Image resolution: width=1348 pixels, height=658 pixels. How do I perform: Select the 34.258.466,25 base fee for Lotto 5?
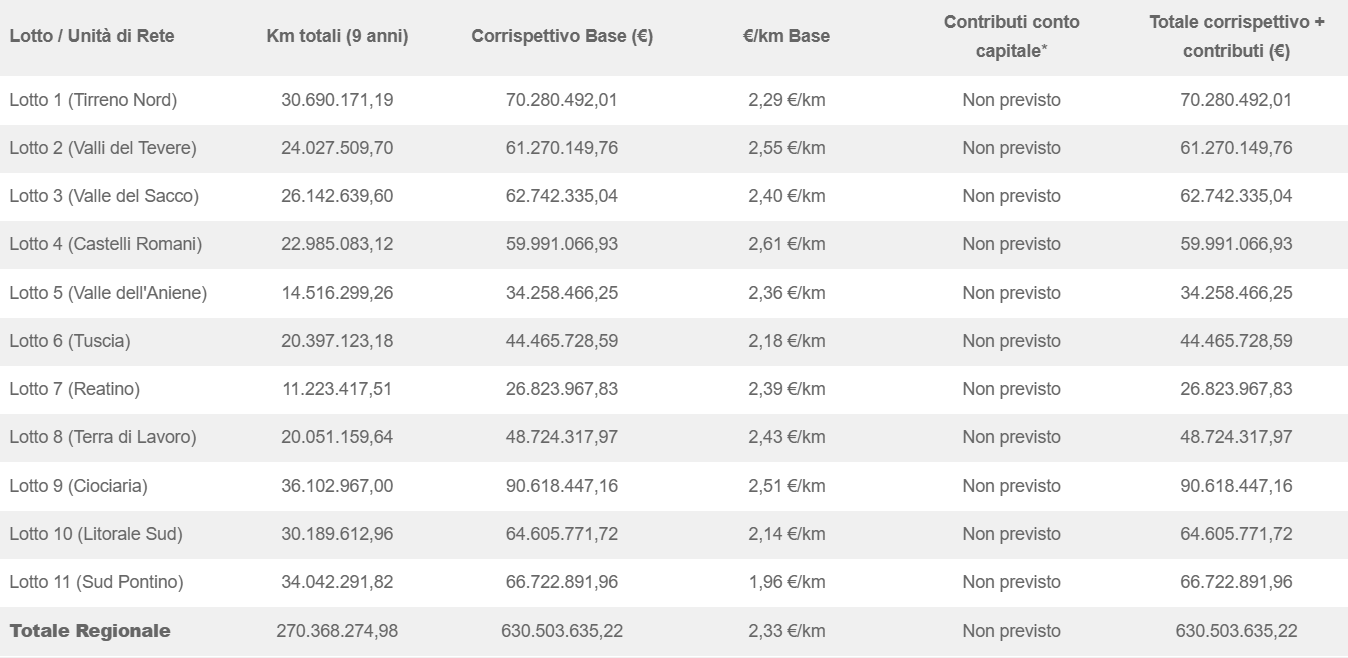point(562,293)
